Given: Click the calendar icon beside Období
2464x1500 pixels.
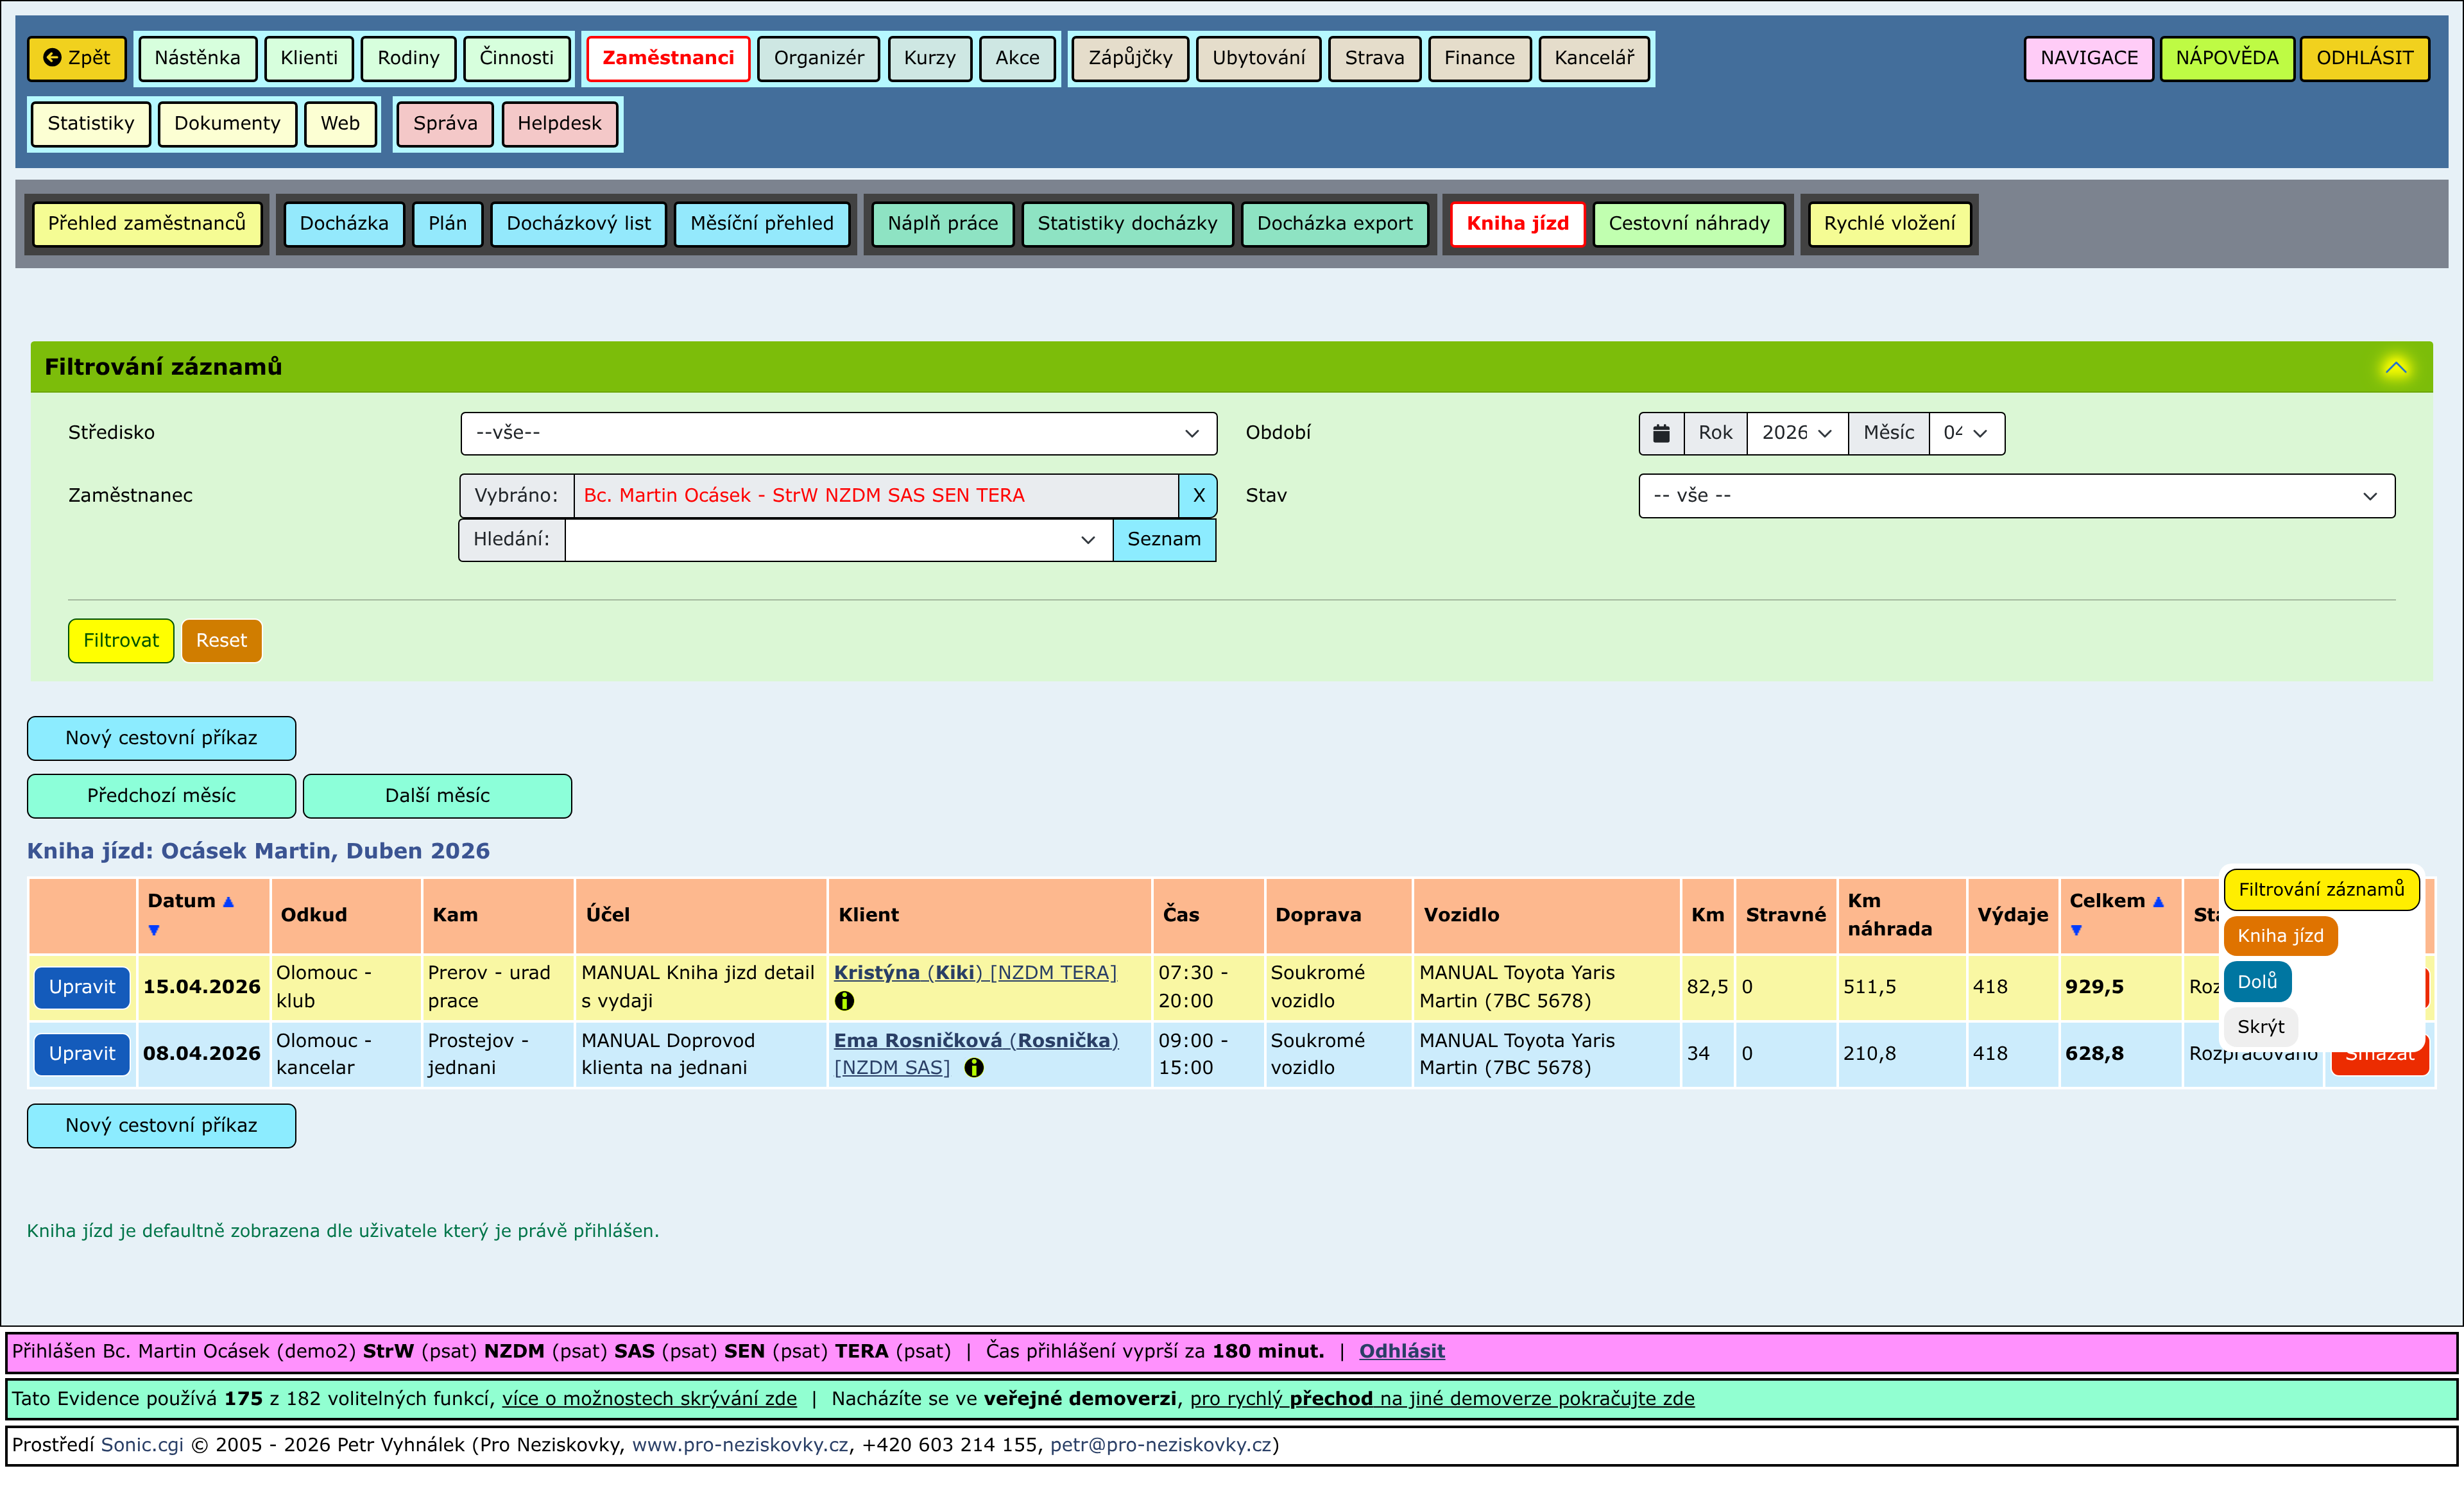Looking at the screenshot, I should pyautogui.click(x=1661, y=433).
